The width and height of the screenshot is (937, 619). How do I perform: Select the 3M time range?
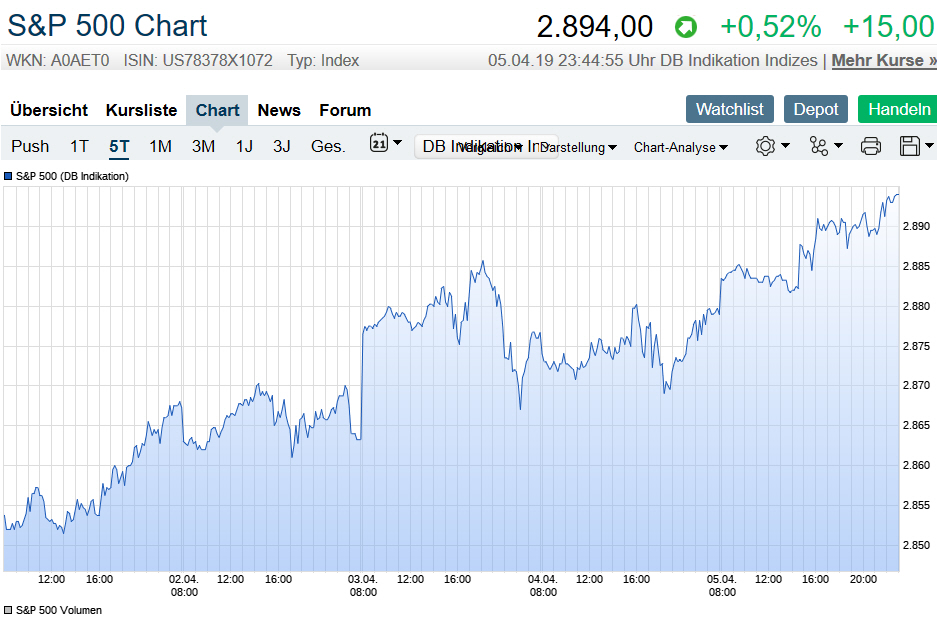203,146
